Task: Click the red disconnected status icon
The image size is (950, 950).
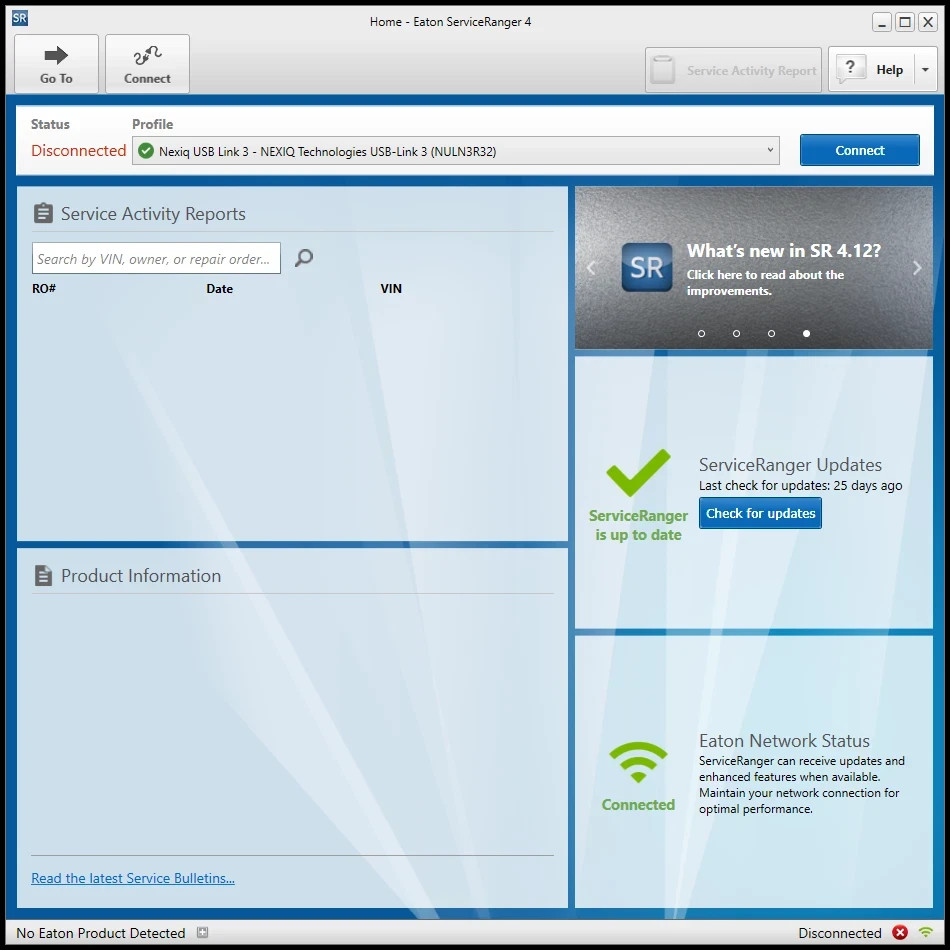Action: (x=900, y=932)
